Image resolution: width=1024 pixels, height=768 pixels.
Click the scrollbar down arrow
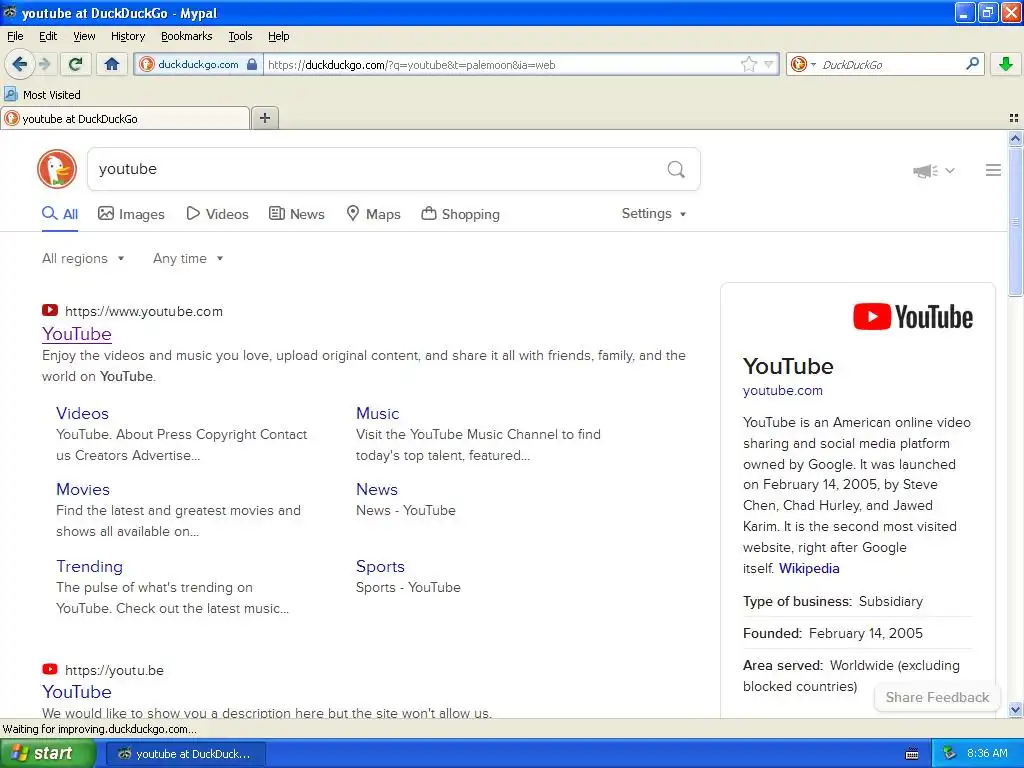click(1015, 709)
